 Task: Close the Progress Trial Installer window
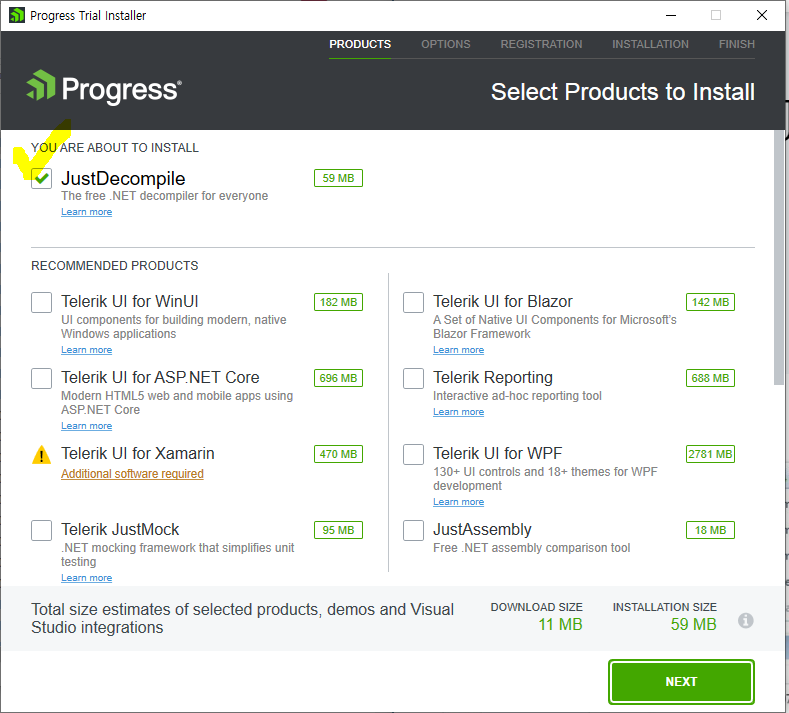pos(762,15)
